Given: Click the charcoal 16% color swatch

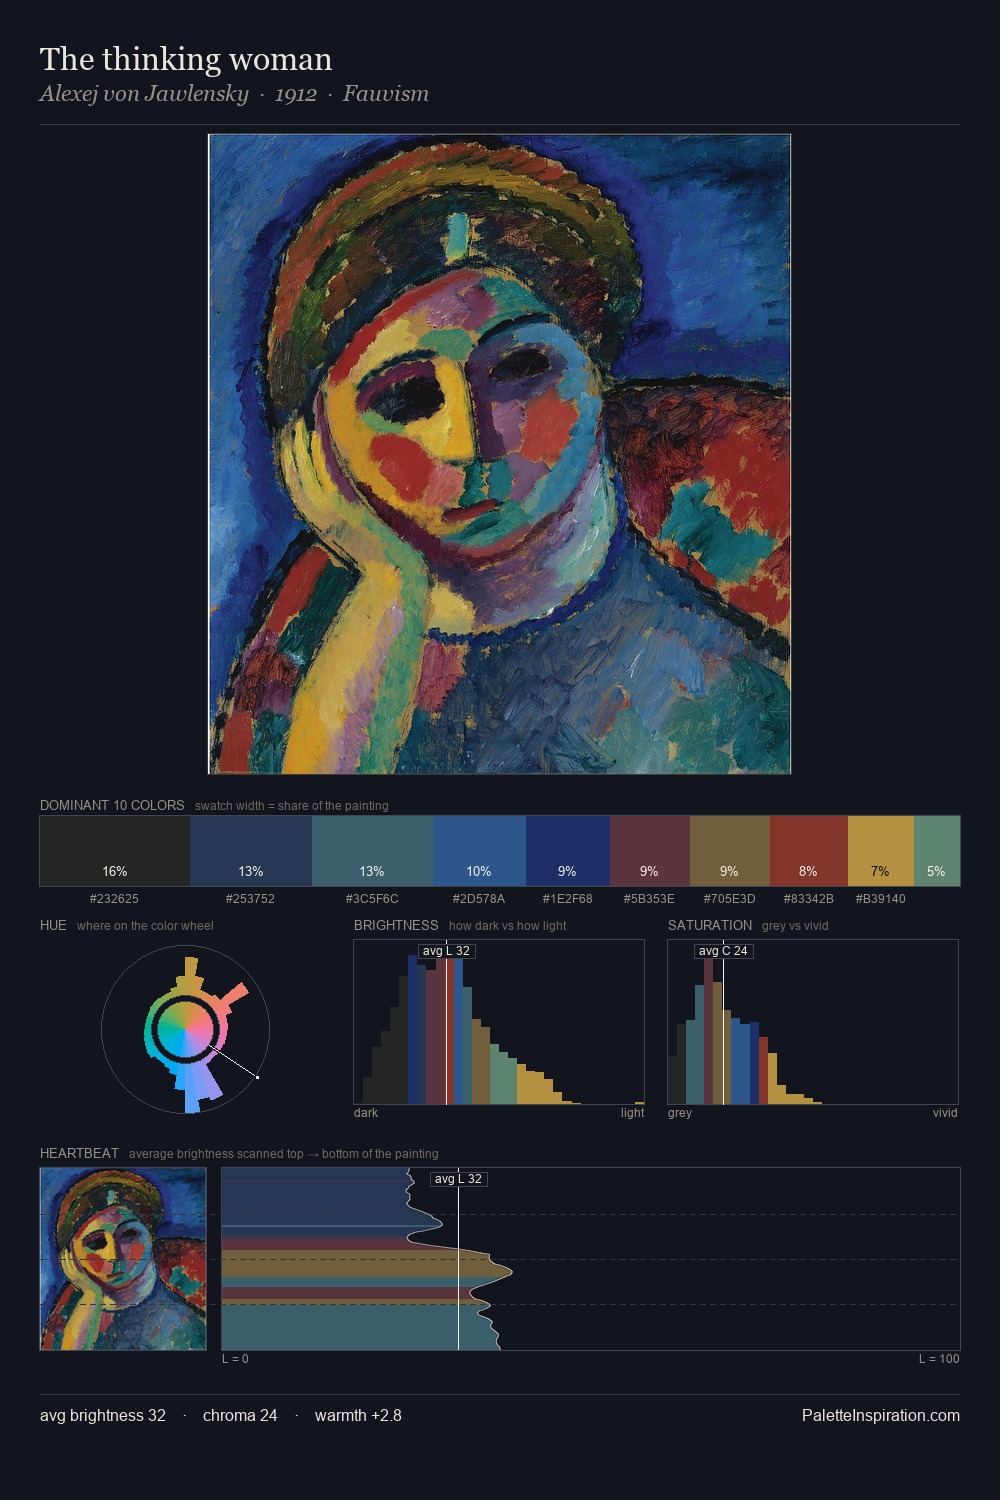Looking at the screenshot, I should point(115,851).
